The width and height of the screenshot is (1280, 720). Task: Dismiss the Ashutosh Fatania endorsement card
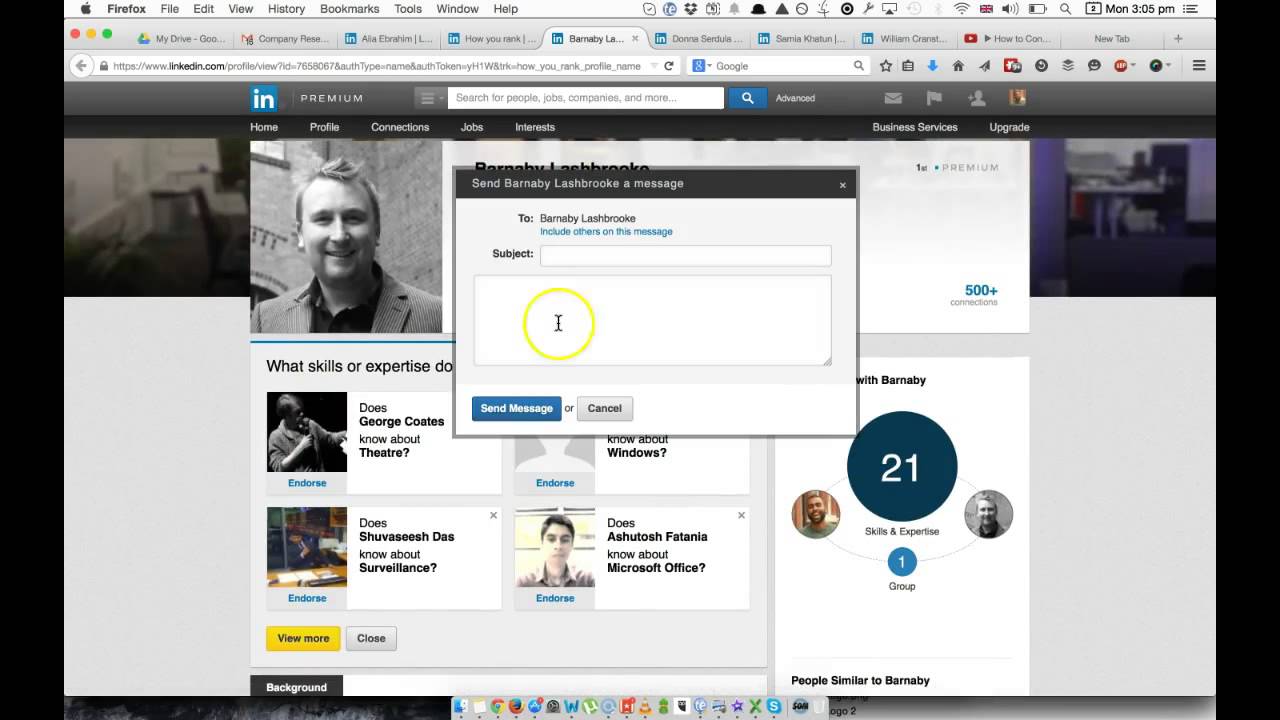(741, 515)
